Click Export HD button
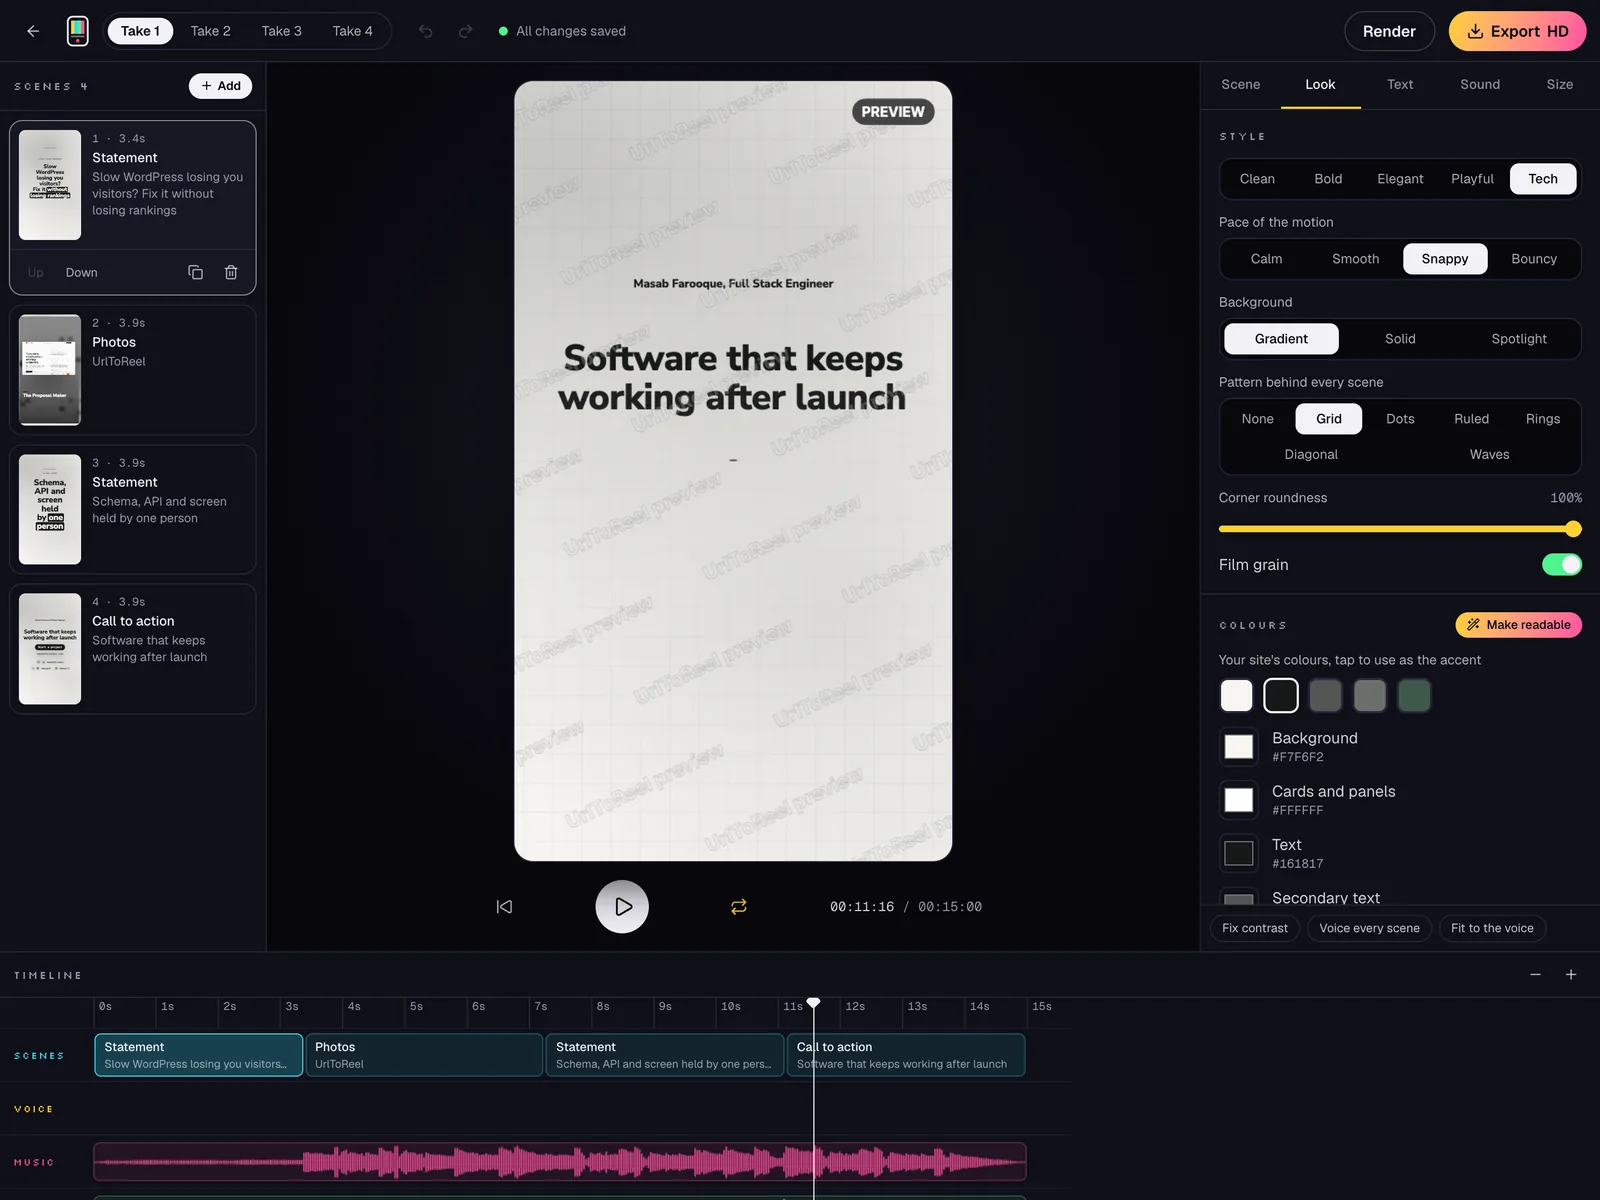Screen dimensions: 1600x1200 coord(1517,31)
